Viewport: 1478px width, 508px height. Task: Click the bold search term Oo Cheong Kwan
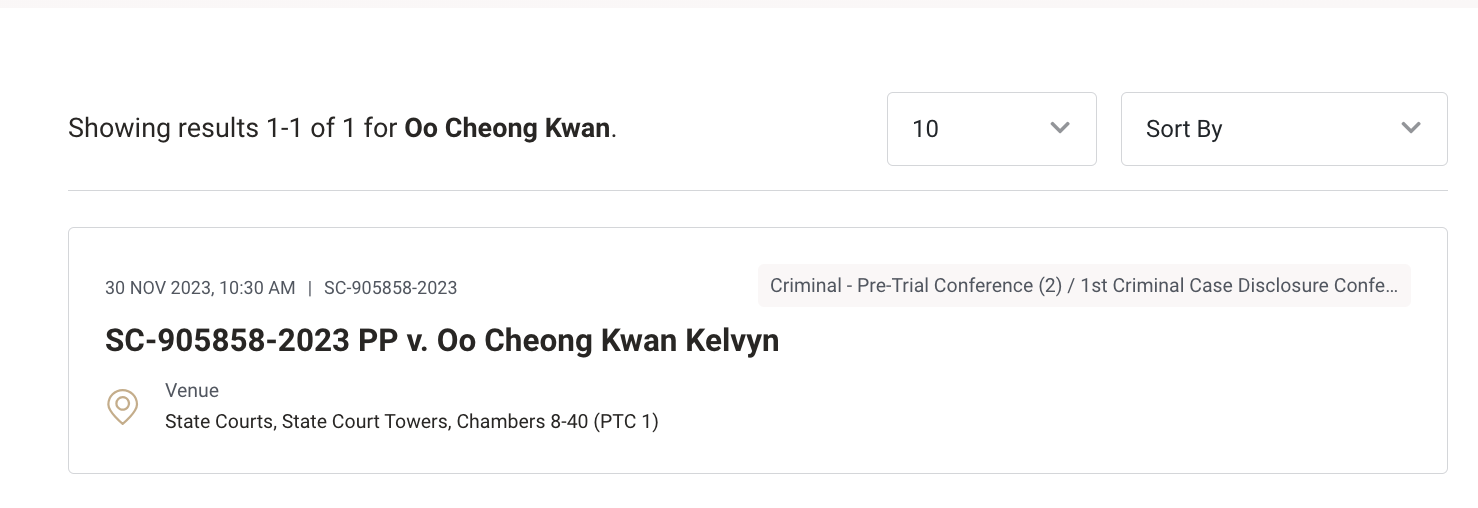click(507, 129)
